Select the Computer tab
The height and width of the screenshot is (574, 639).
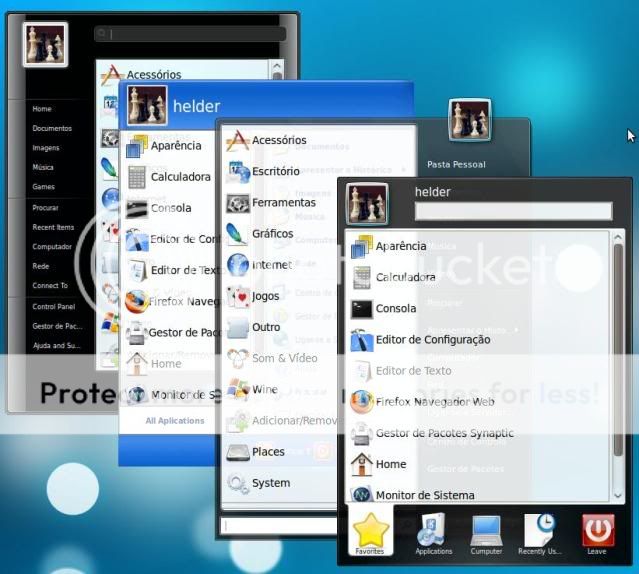pos(486,534)
